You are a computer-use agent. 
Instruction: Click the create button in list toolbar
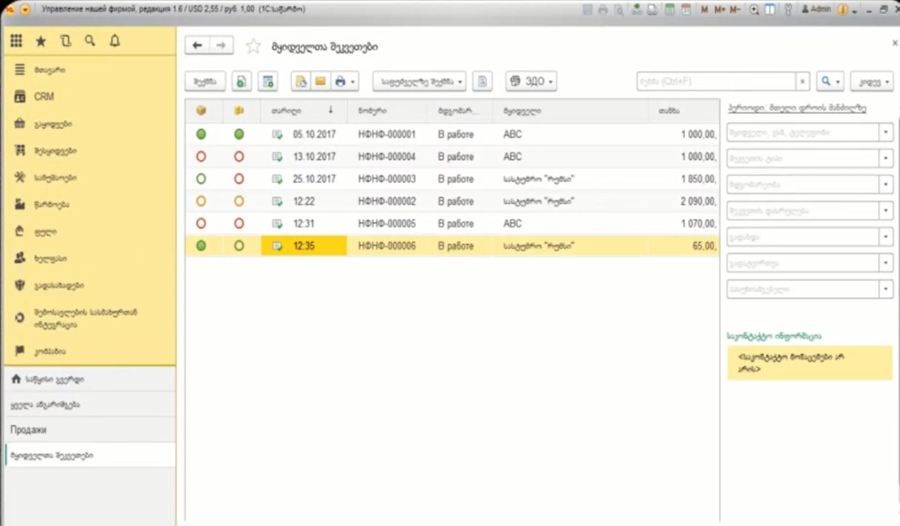pyautogui.click(x=204, y=81)
